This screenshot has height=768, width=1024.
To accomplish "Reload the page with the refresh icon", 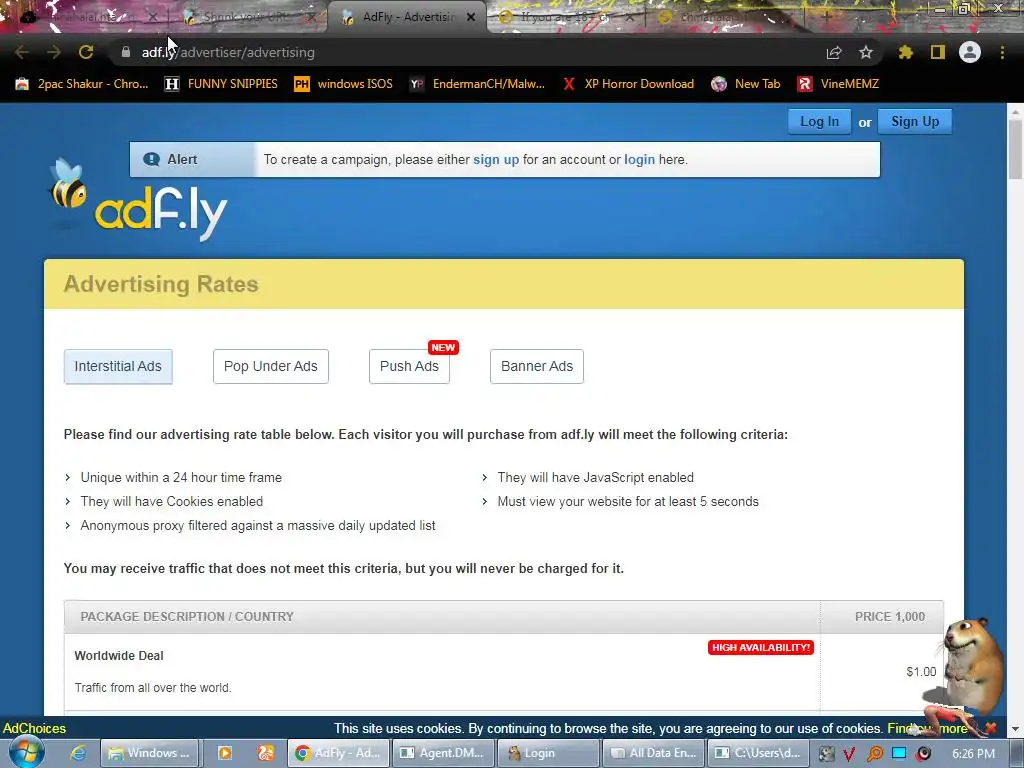I will tap(86, 52).
